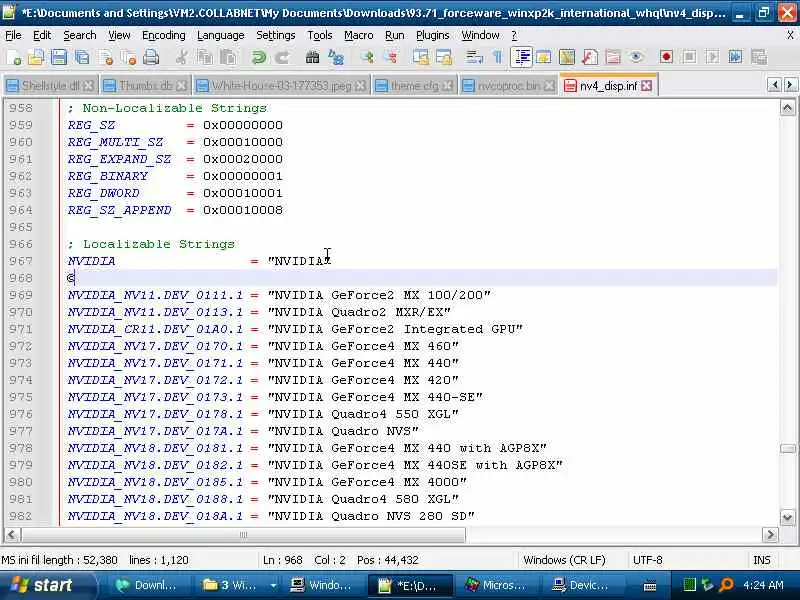Image resolution: width=800 pixels, height=600 pixels.
Task: Create a new file with the New icon
Action: [14, 57]
